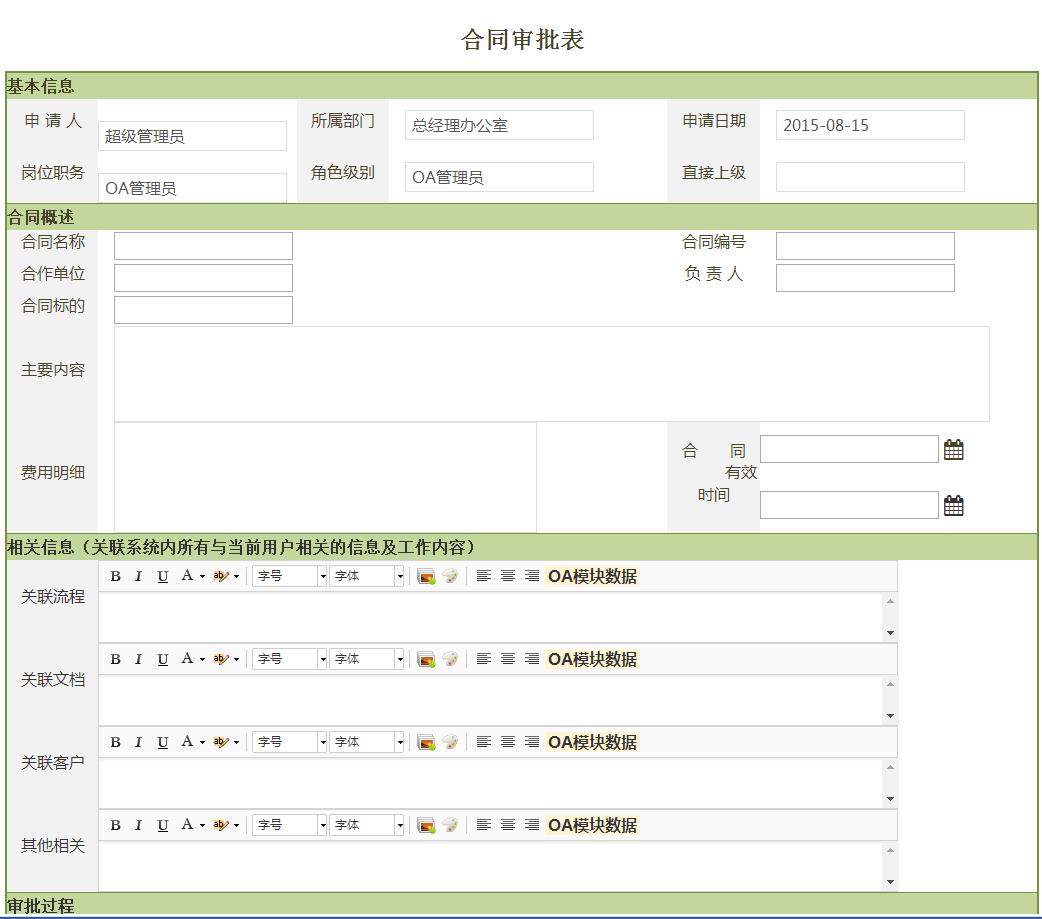This screenshot has width=1042, height=919.
Task: Click insert image icon in 其他相关 toolbar
Action: (x=426, y=825)
